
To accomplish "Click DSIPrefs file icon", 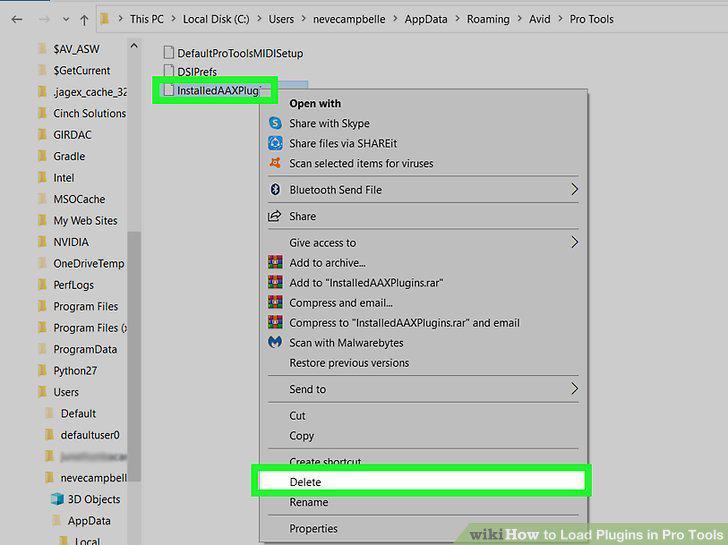I will (169, 71).
